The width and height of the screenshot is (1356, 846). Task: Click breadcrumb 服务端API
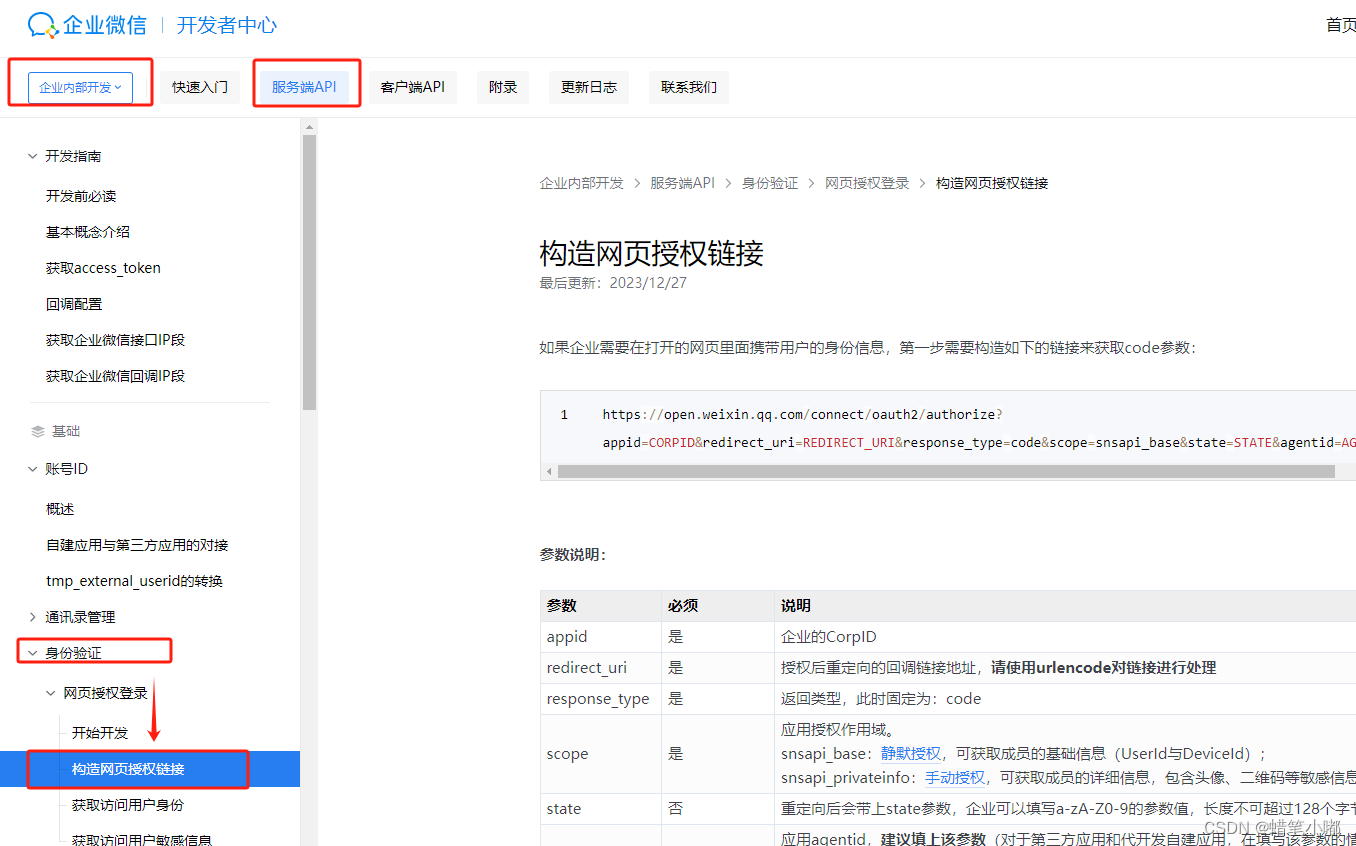tap(683, 183)
